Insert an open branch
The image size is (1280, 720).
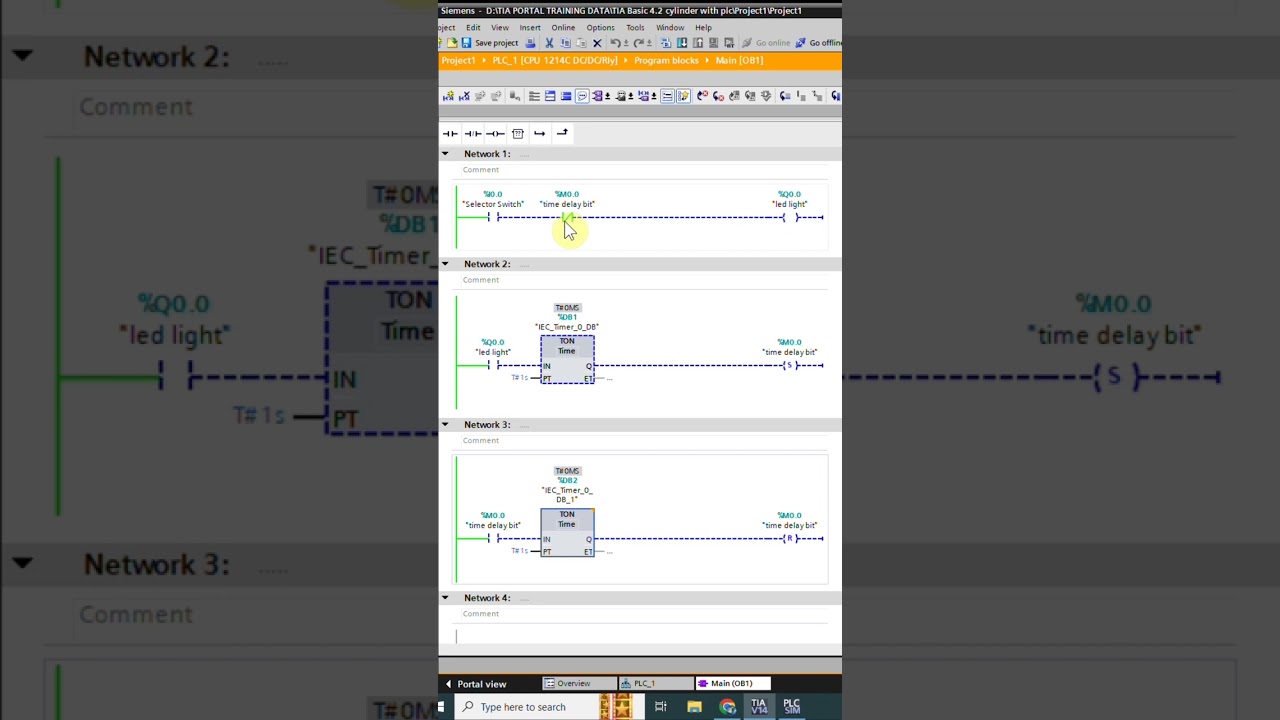coord(540,133)
